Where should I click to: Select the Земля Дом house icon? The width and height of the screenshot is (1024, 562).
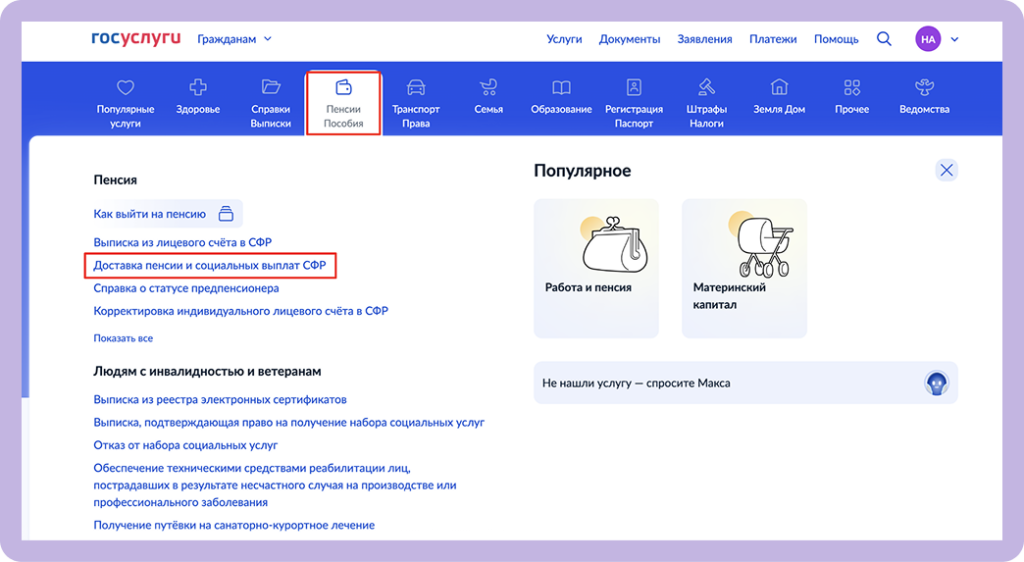(x=779, y=87)
